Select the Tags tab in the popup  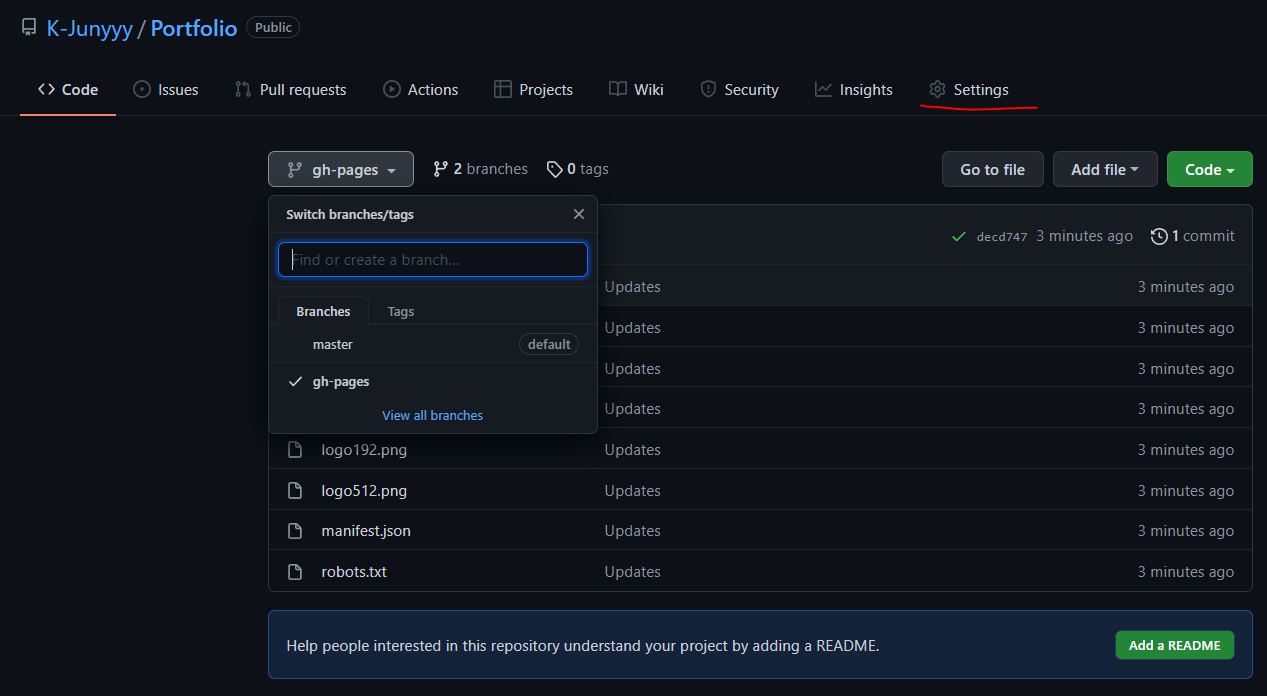coord(401,312)
